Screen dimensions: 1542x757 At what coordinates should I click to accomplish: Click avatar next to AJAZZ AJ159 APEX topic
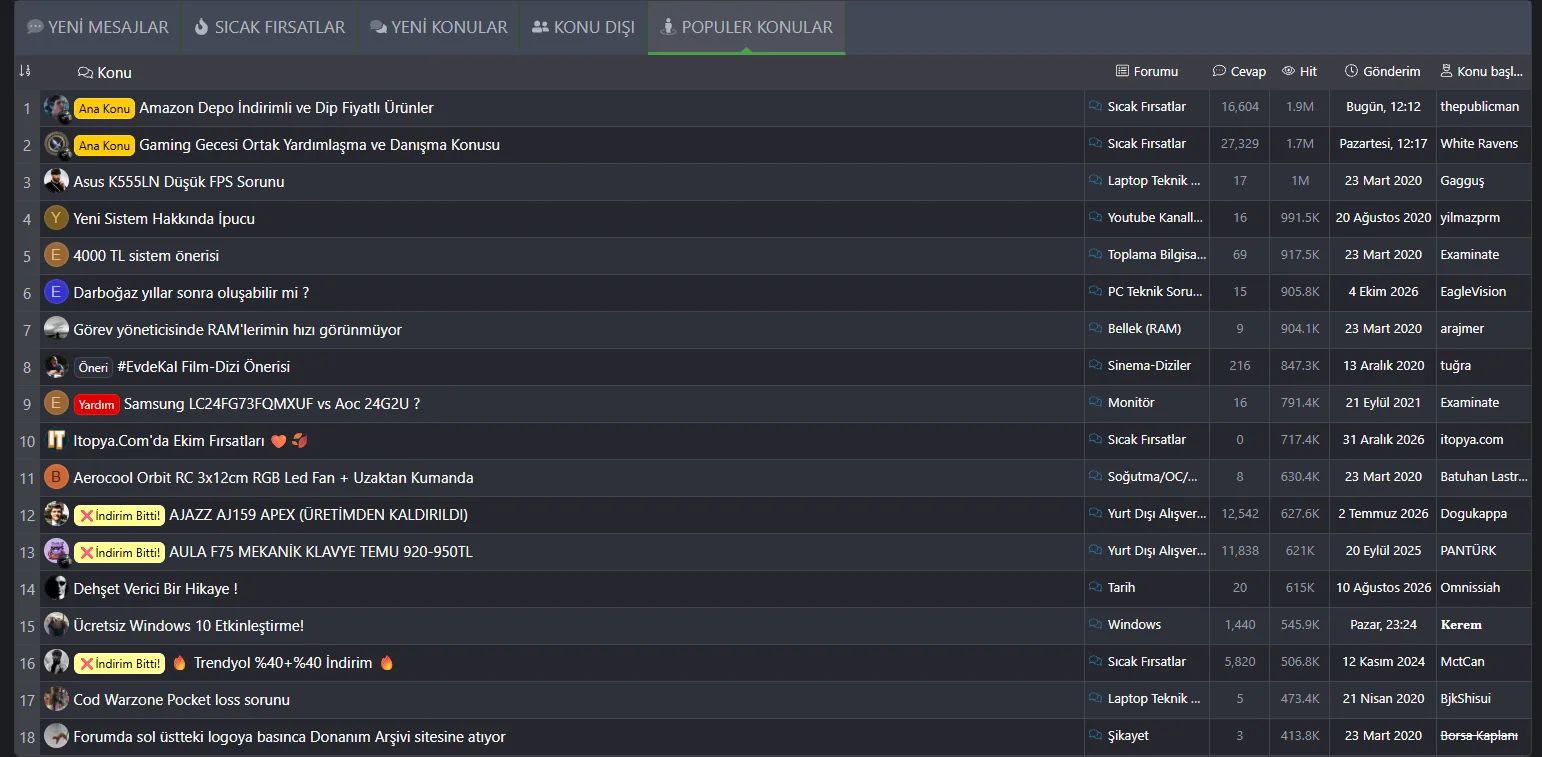click(57, 515)
